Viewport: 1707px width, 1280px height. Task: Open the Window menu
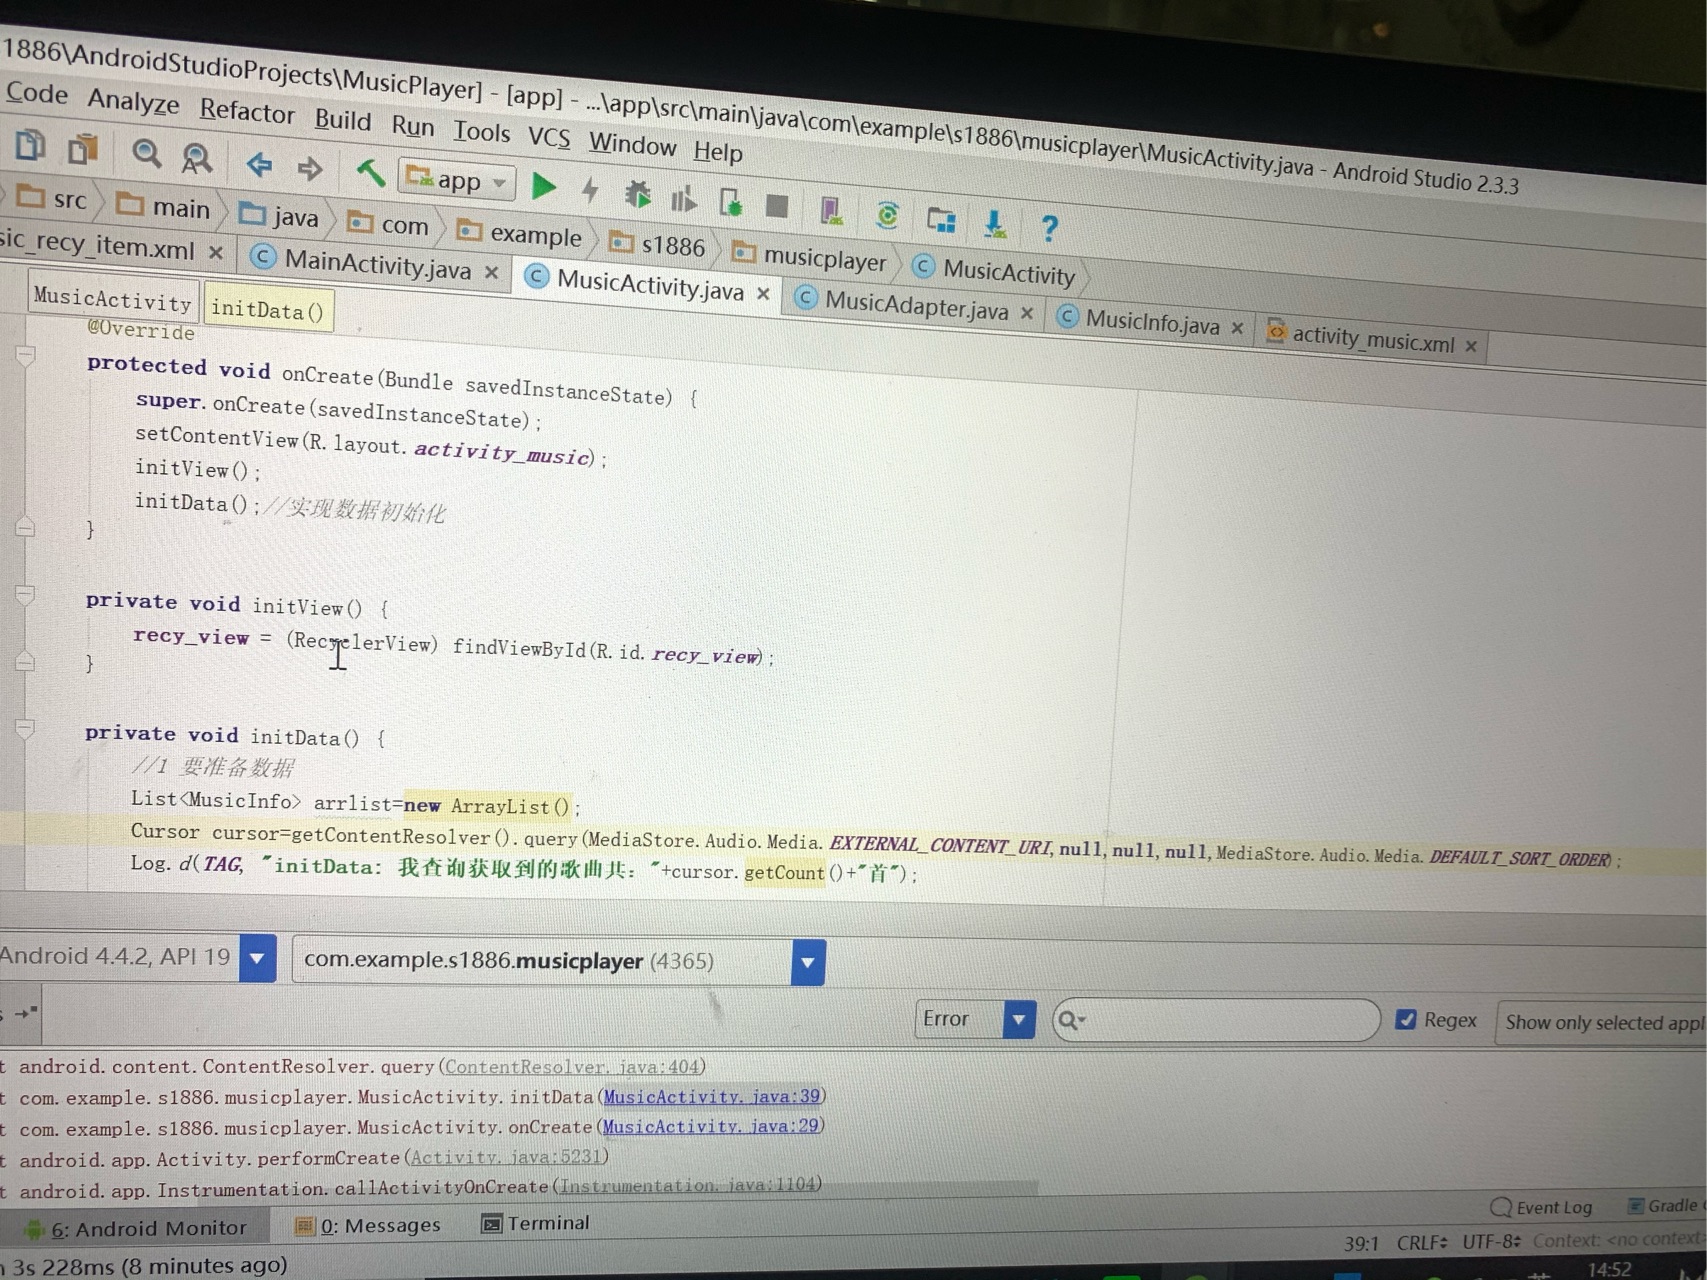tap(632, 144)
